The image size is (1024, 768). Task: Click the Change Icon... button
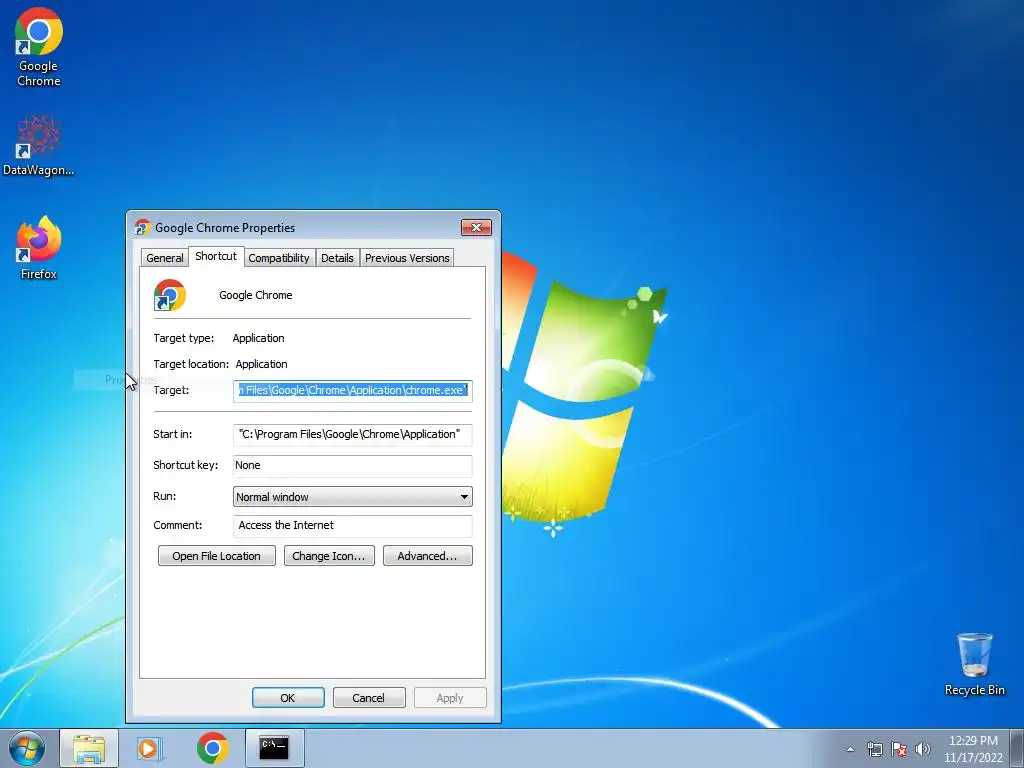(x=329, y=556)
